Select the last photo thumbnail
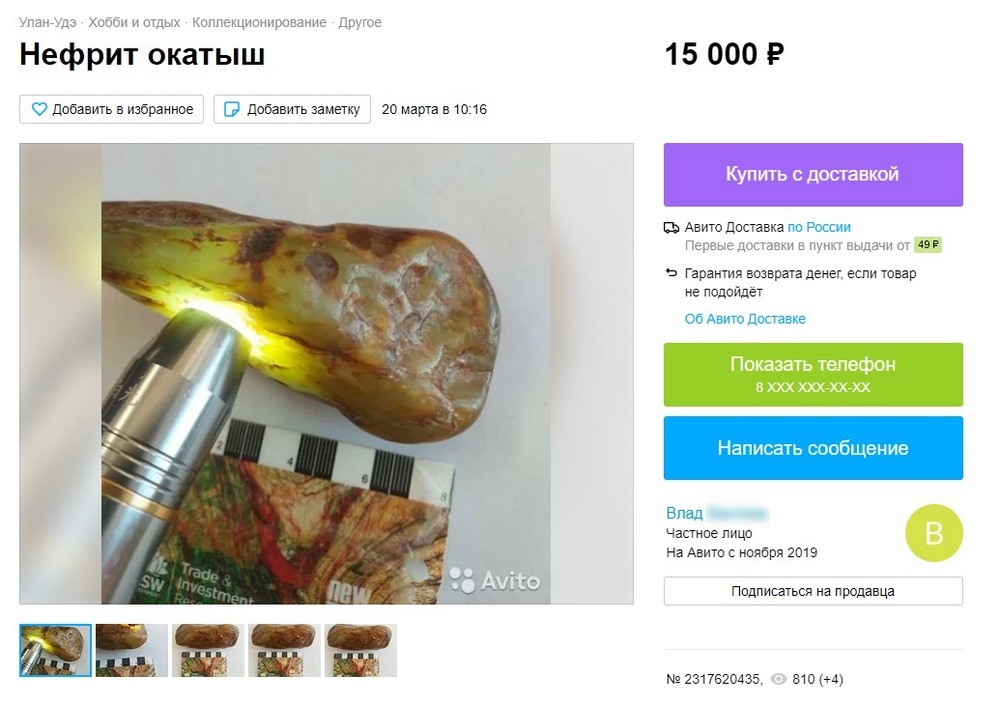This screenshot has height=705, width=1000. (x=360, y=650)
